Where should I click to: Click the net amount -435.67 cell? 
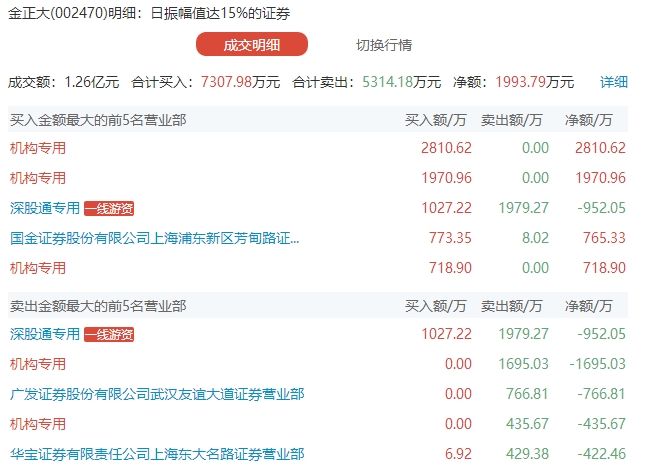pyautogui.click(x=601, y=424)
